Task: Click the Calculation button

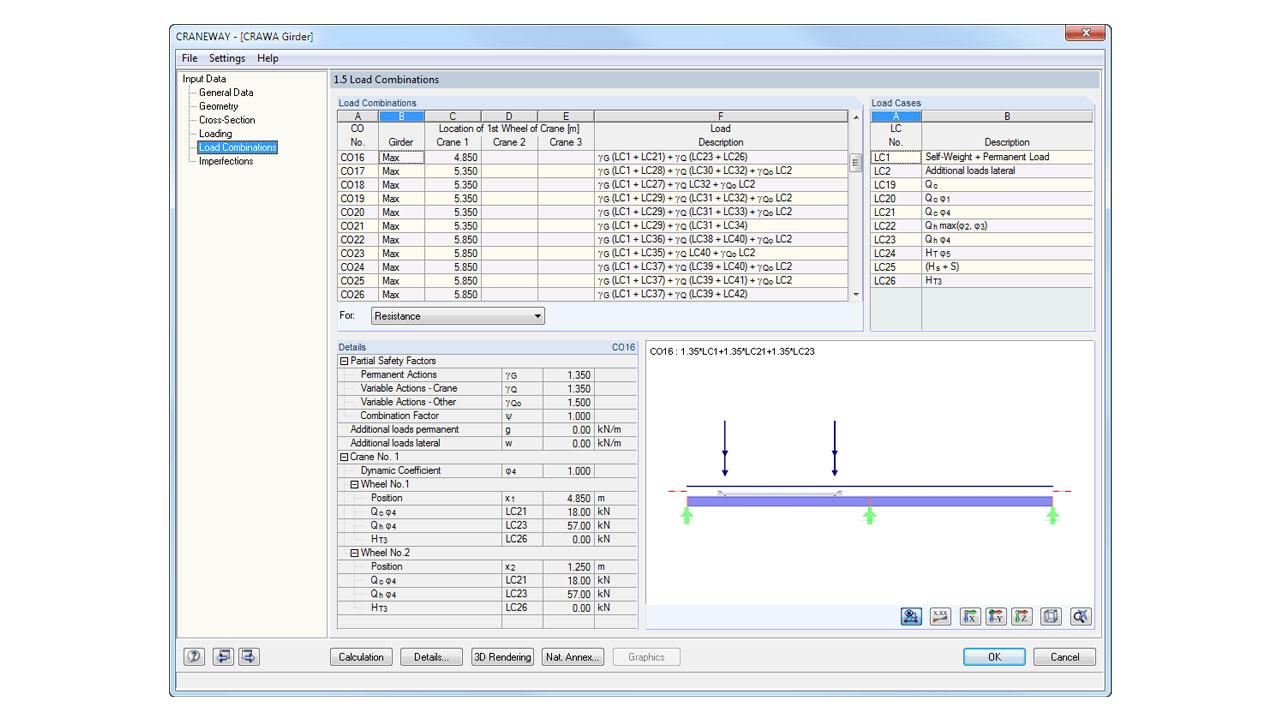Action: 361,657
